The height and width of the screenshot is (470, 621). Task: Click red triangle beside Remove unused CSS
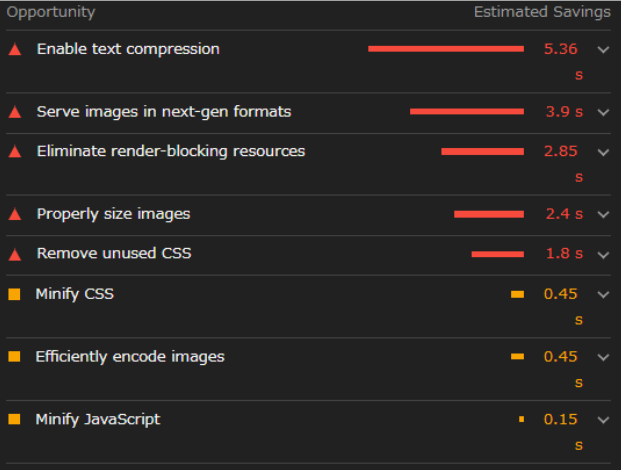[15, 254]
